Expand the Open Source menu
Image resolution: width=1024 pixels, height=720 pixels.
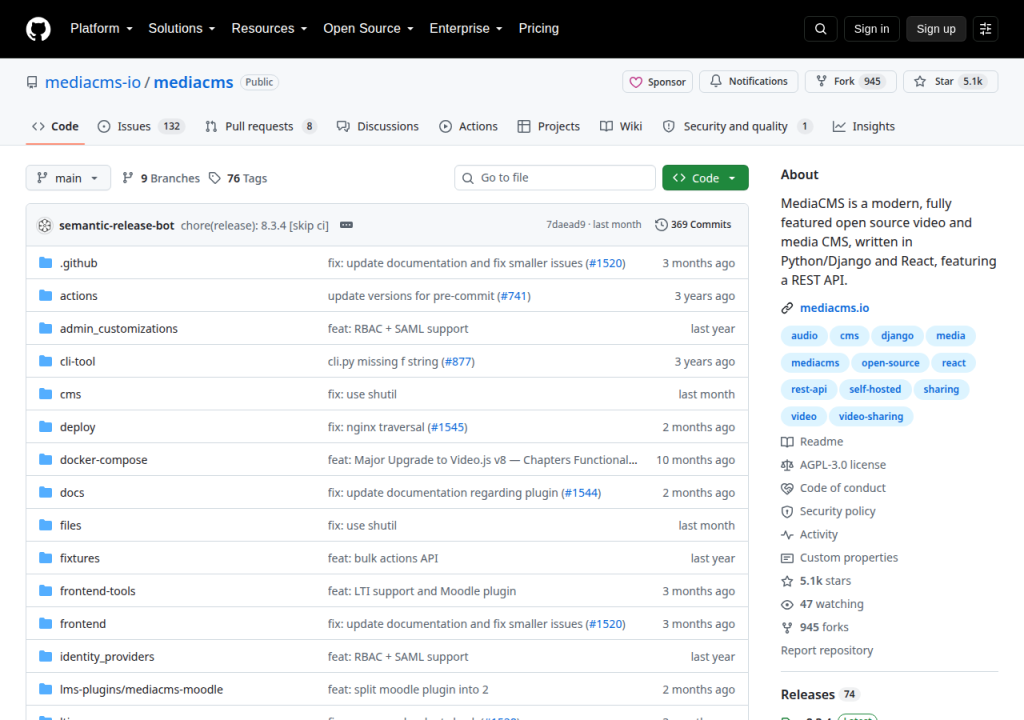tap(368, 29)
